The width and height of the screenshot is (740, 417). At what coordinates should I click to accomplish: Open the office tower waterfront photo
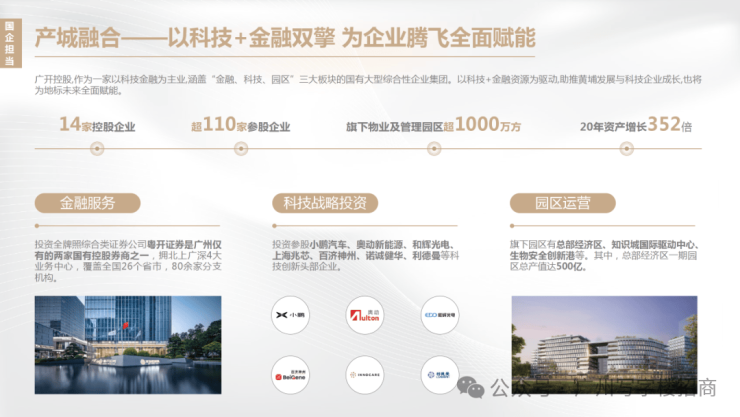tap(128, 345)
